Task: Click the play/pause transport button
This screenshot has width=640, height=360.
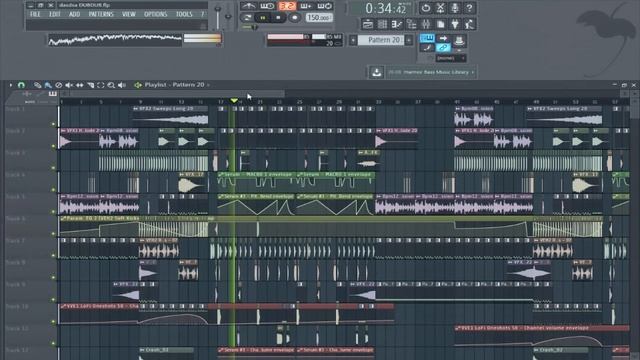Action: (263, 18)
